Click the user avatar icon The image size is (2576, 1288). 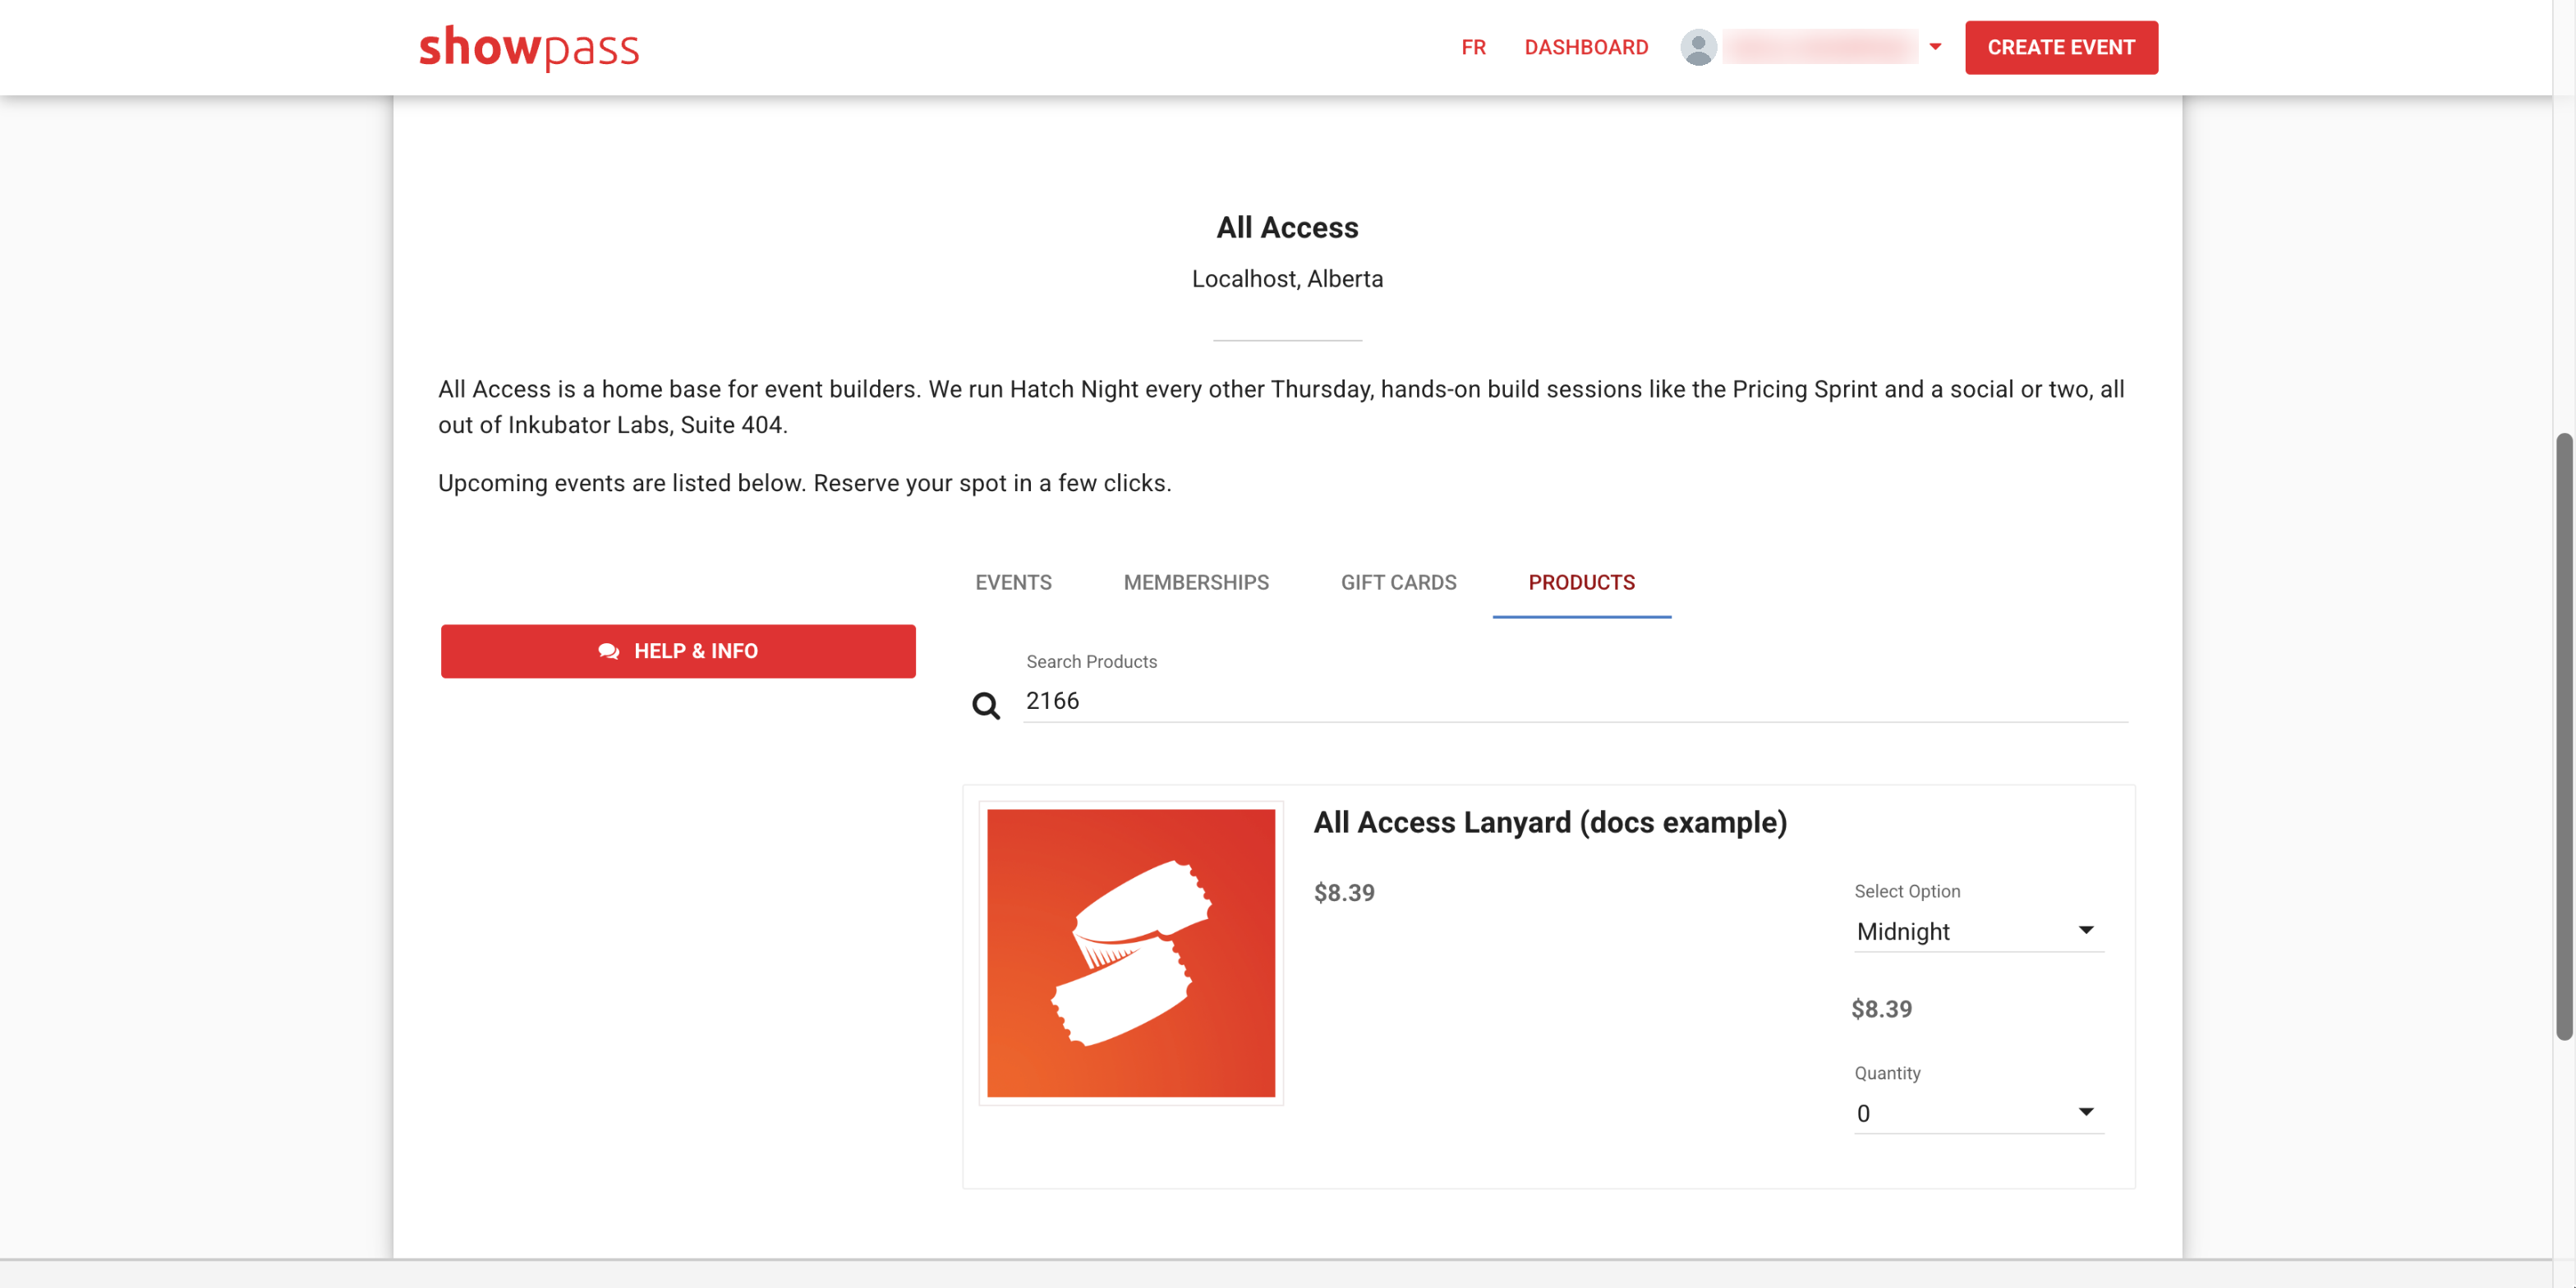tap(1698, 47)
